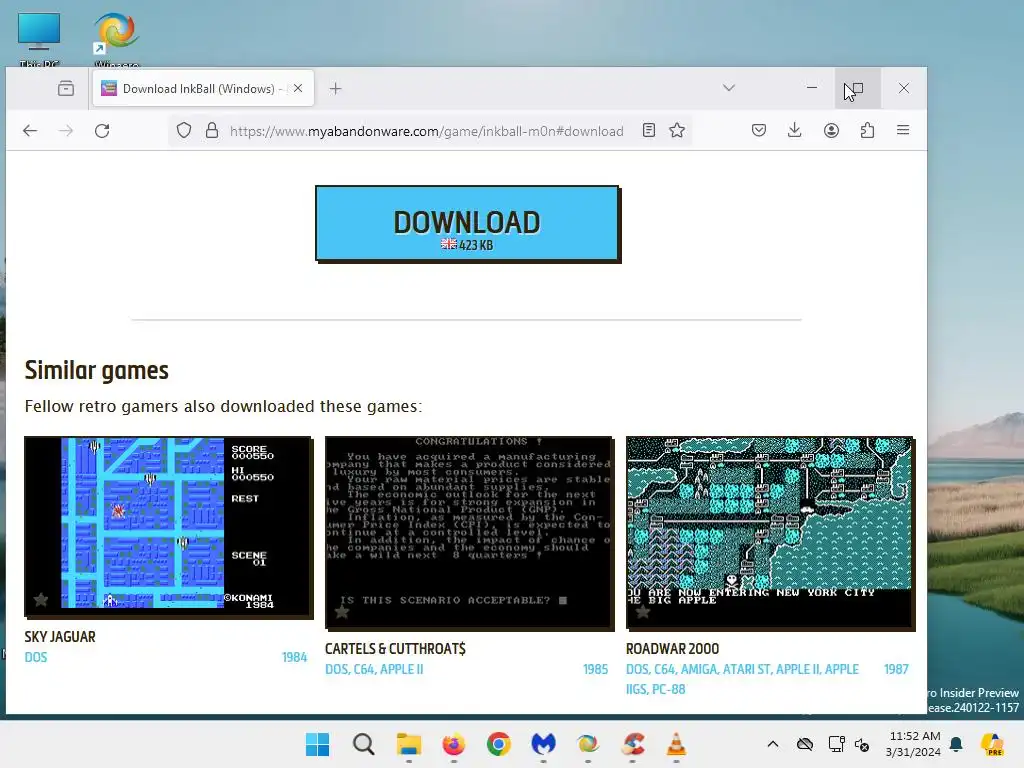Open the CARTELS & CUTTHROAT$ game link
This screenshot has height=768, width=1024.
point(395,648)
